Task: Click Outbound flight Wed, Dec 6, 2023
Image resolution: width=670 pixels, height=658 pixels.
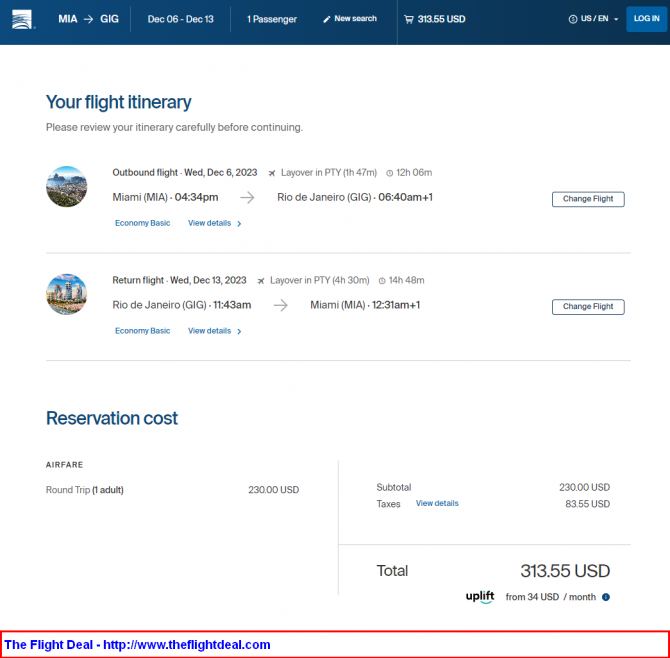Action: (185, 173)
